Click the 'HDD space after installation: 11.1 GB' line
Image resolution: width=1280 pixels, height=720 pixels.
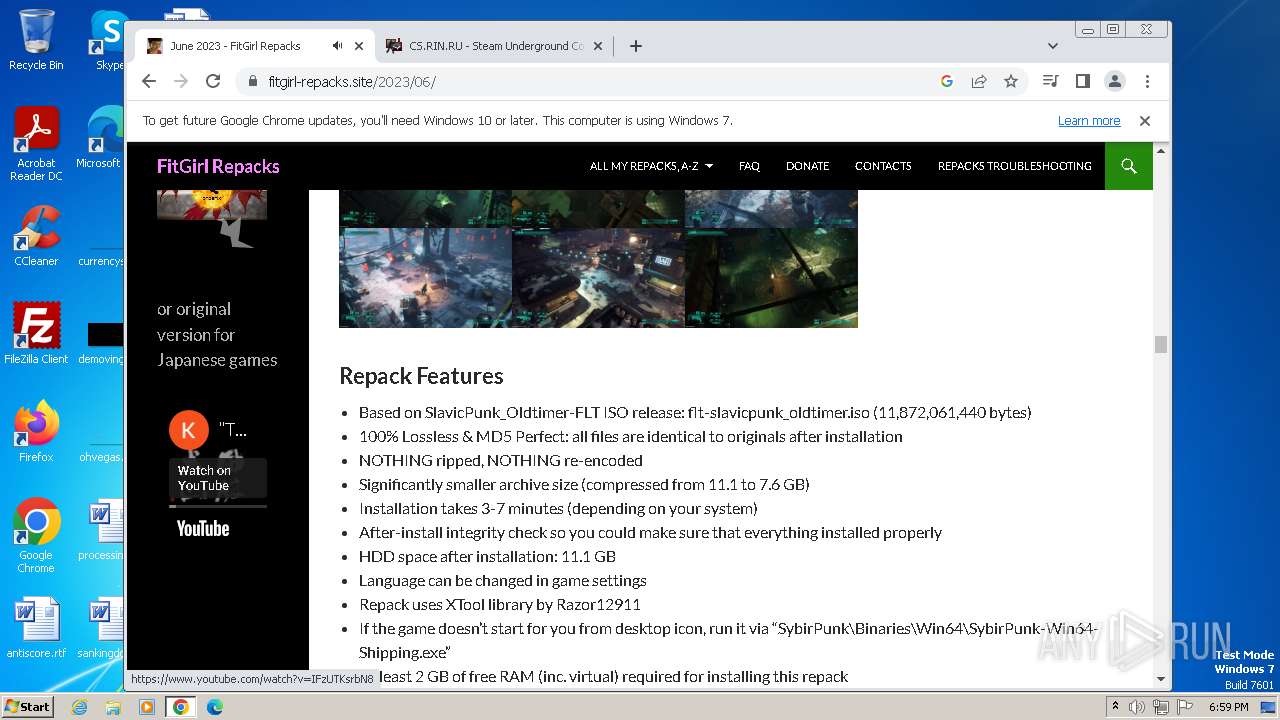coord(487,556)
